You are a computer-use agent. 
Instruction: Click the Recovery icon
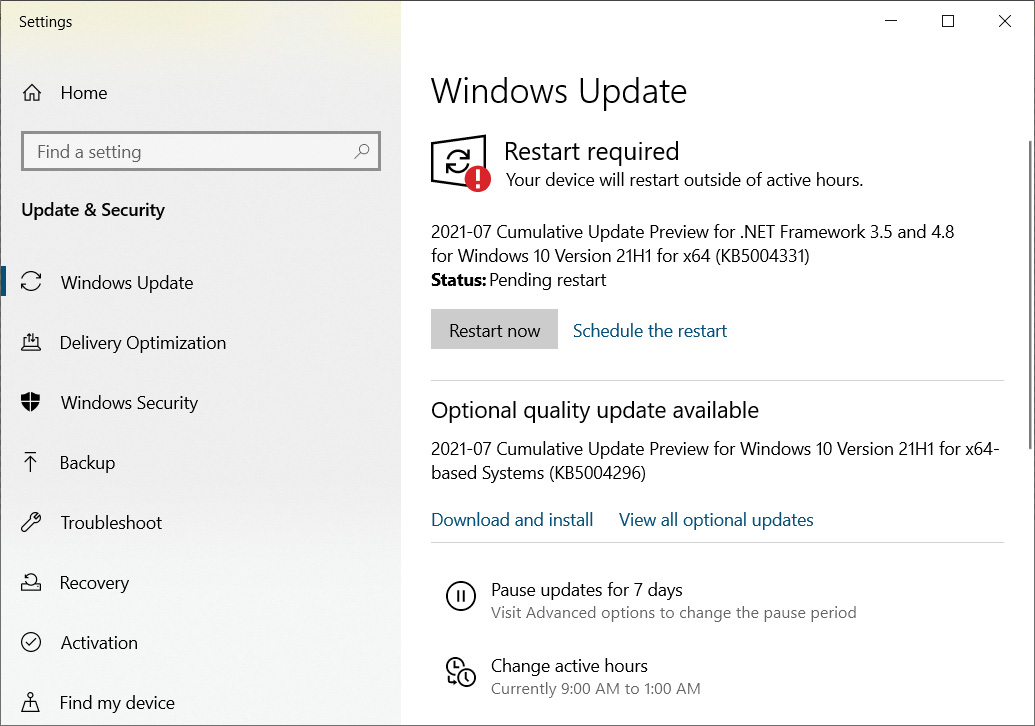(x=31, y=582)
